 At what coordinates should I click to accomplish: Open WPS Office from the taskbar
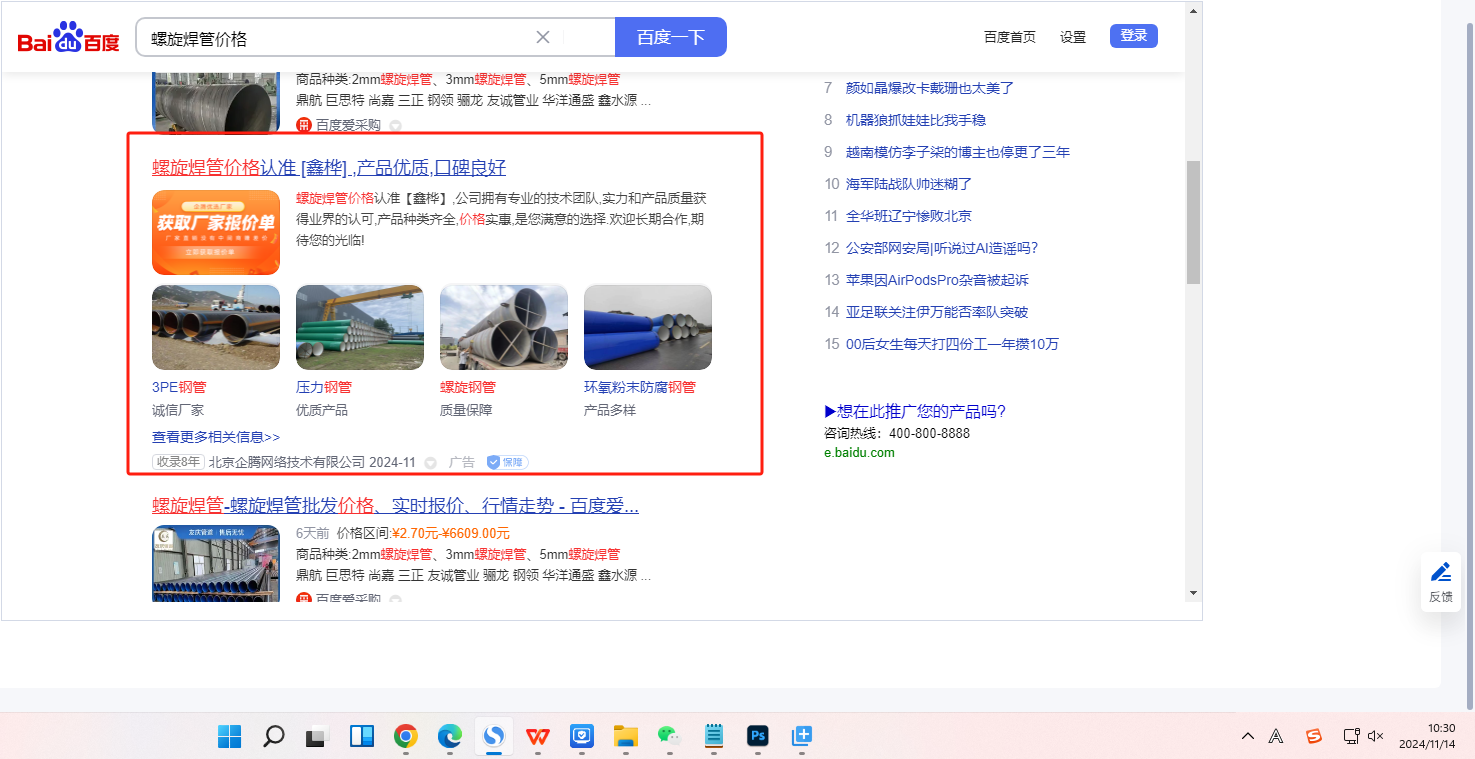point(538,737)
